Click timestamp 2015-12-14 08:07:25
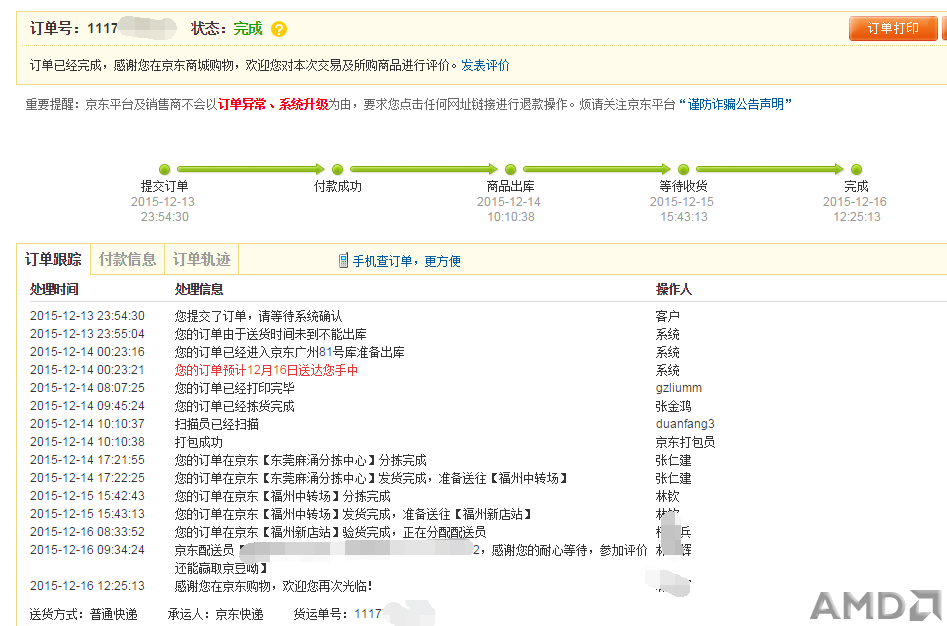 click(87, 388)
